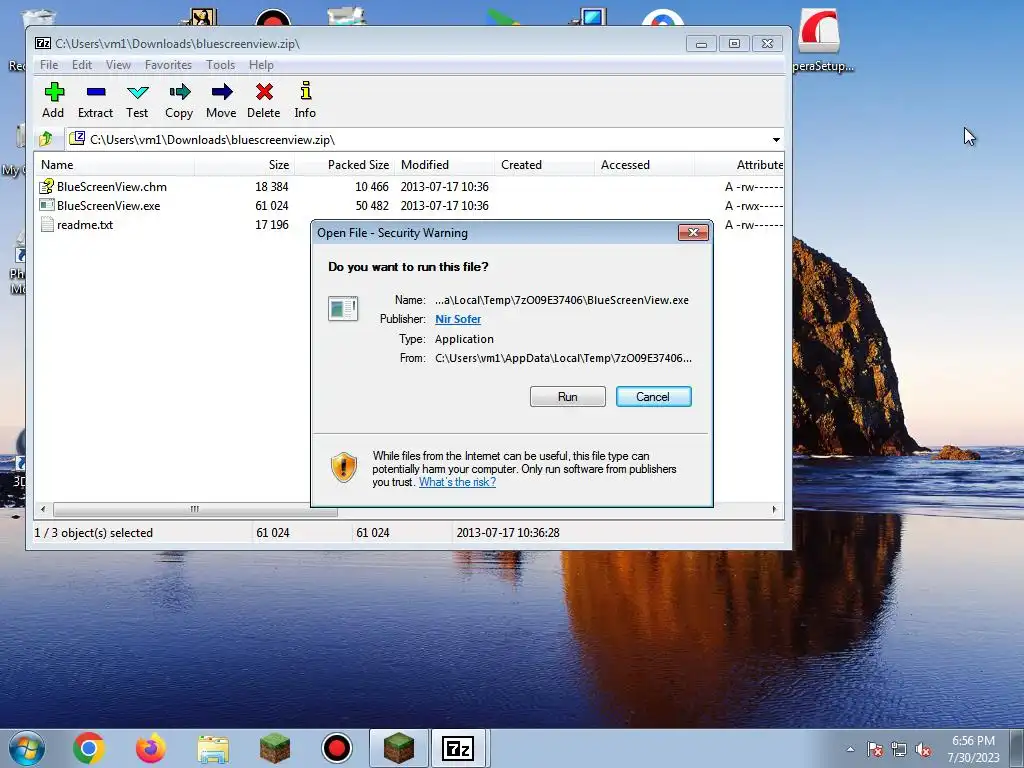The height and width of the screenshot is (768, 1024).
Task: Maximize the 7-Zip window
Action: 734,44
